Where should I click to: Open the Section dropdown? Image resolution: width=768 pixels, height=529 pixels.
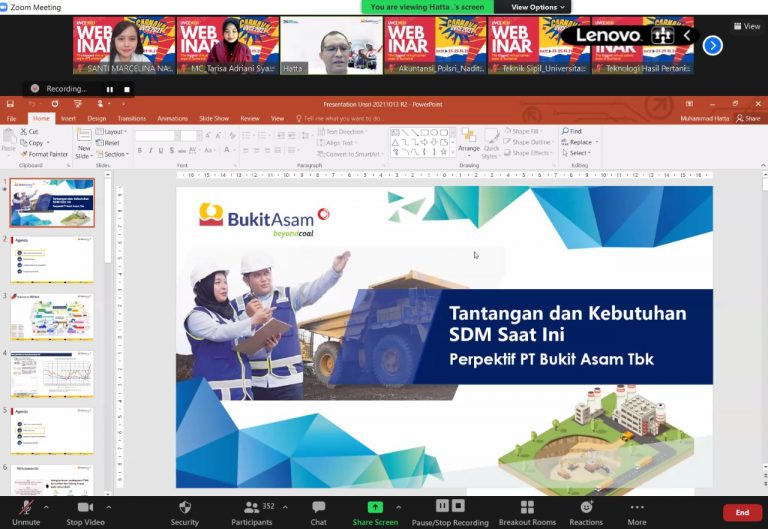(x=113, y=154)
